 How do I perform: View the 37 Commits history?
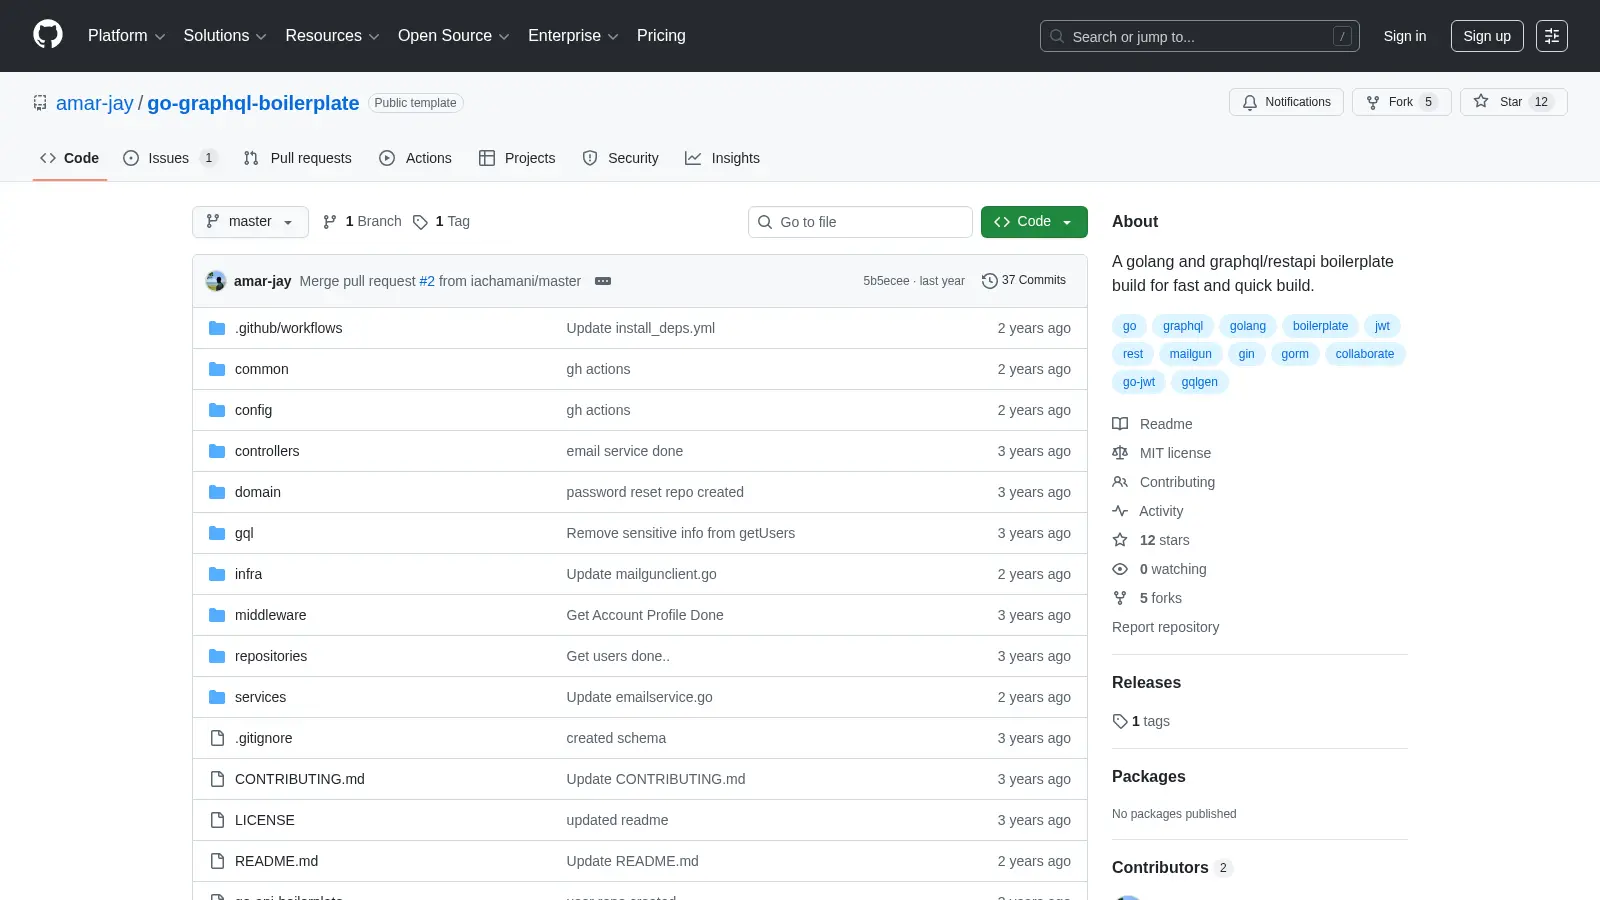[x=1024, y=281]
